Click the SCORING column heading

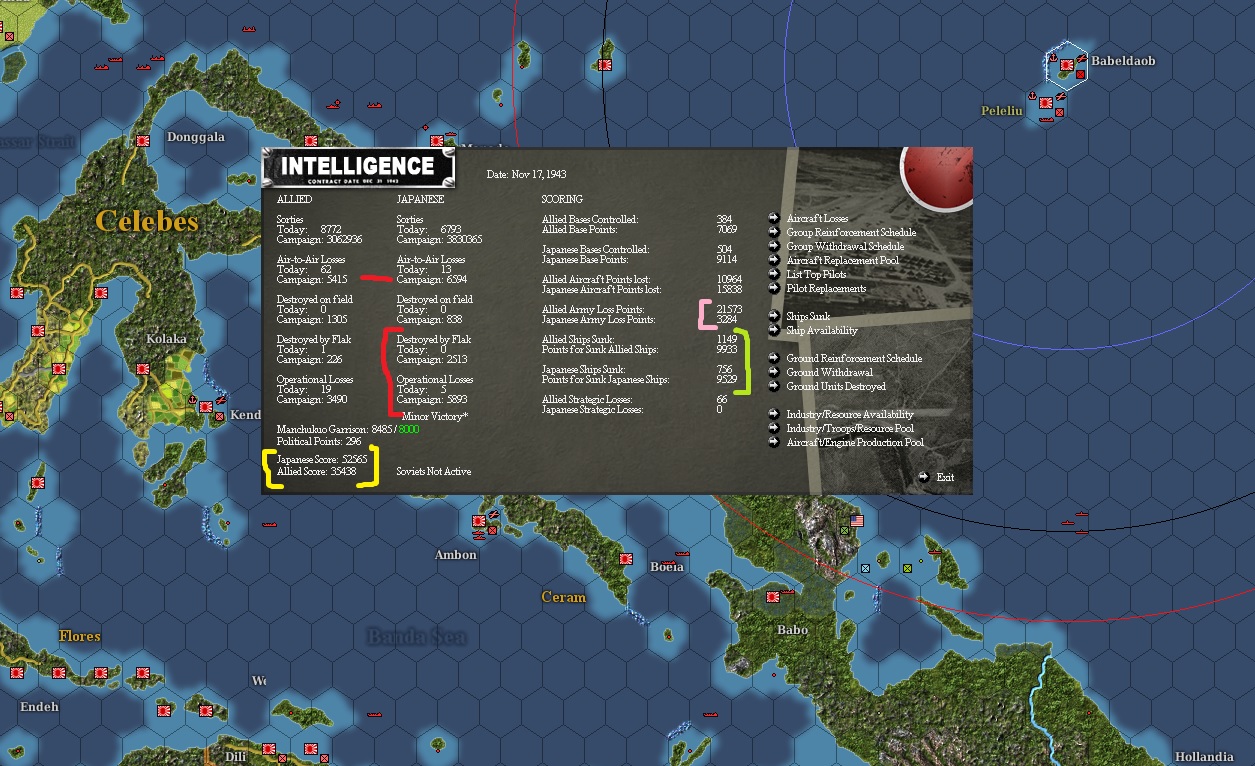point(562,199)
